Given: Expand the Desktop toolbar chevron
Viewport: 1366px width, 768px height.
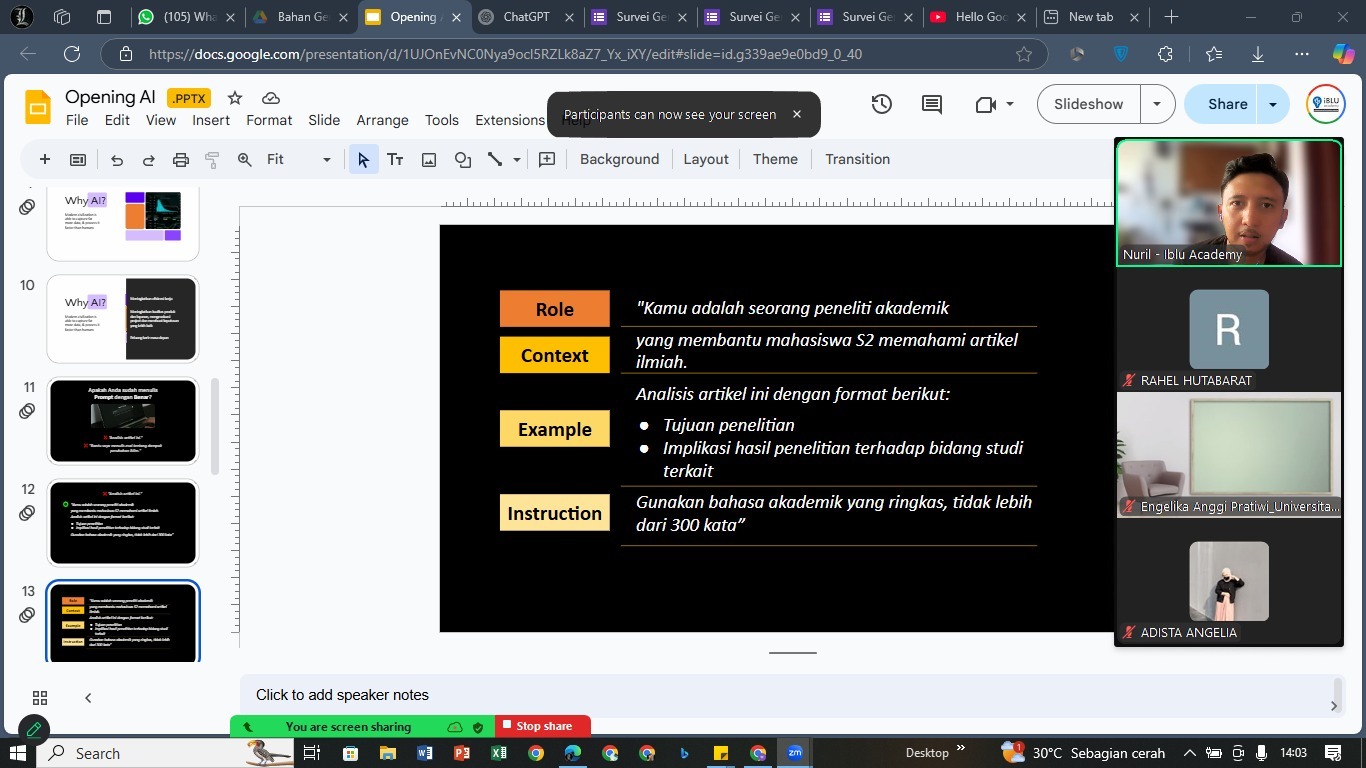Looking at the screenshot, I should pos(961,748).
